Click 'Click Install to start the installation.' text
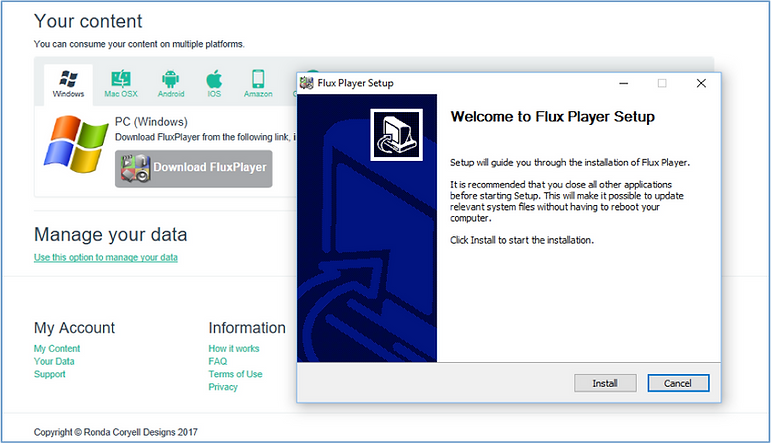 coord(522,240)
